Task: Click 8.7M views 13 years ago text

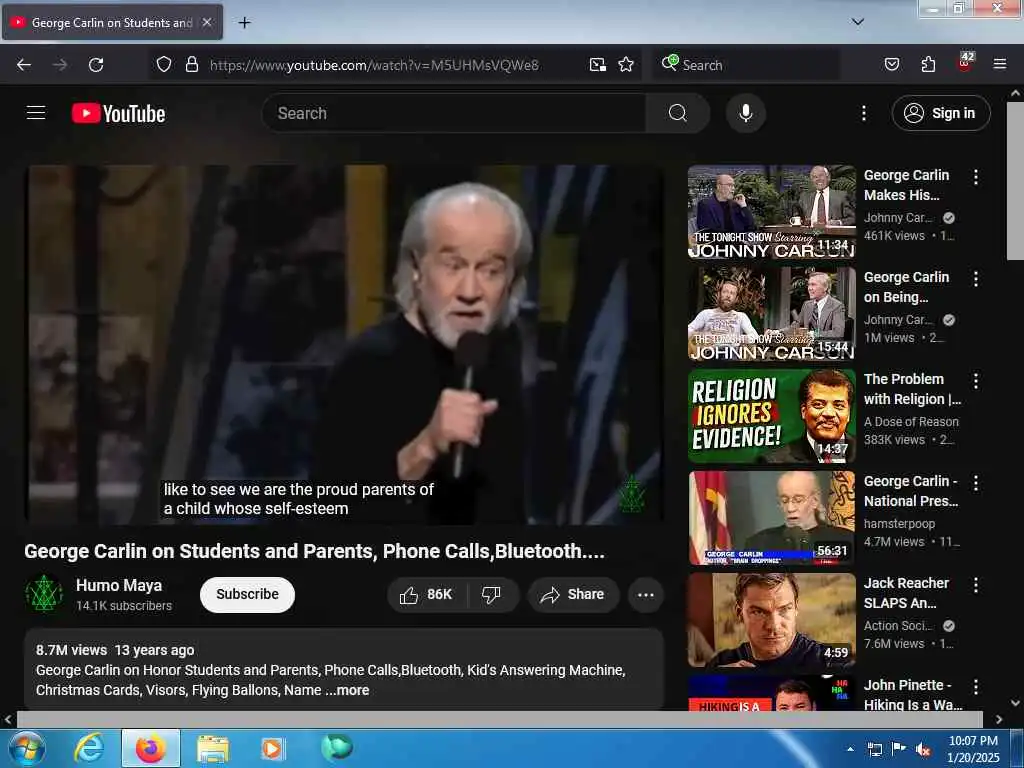Action: click(x=115, y=650)
